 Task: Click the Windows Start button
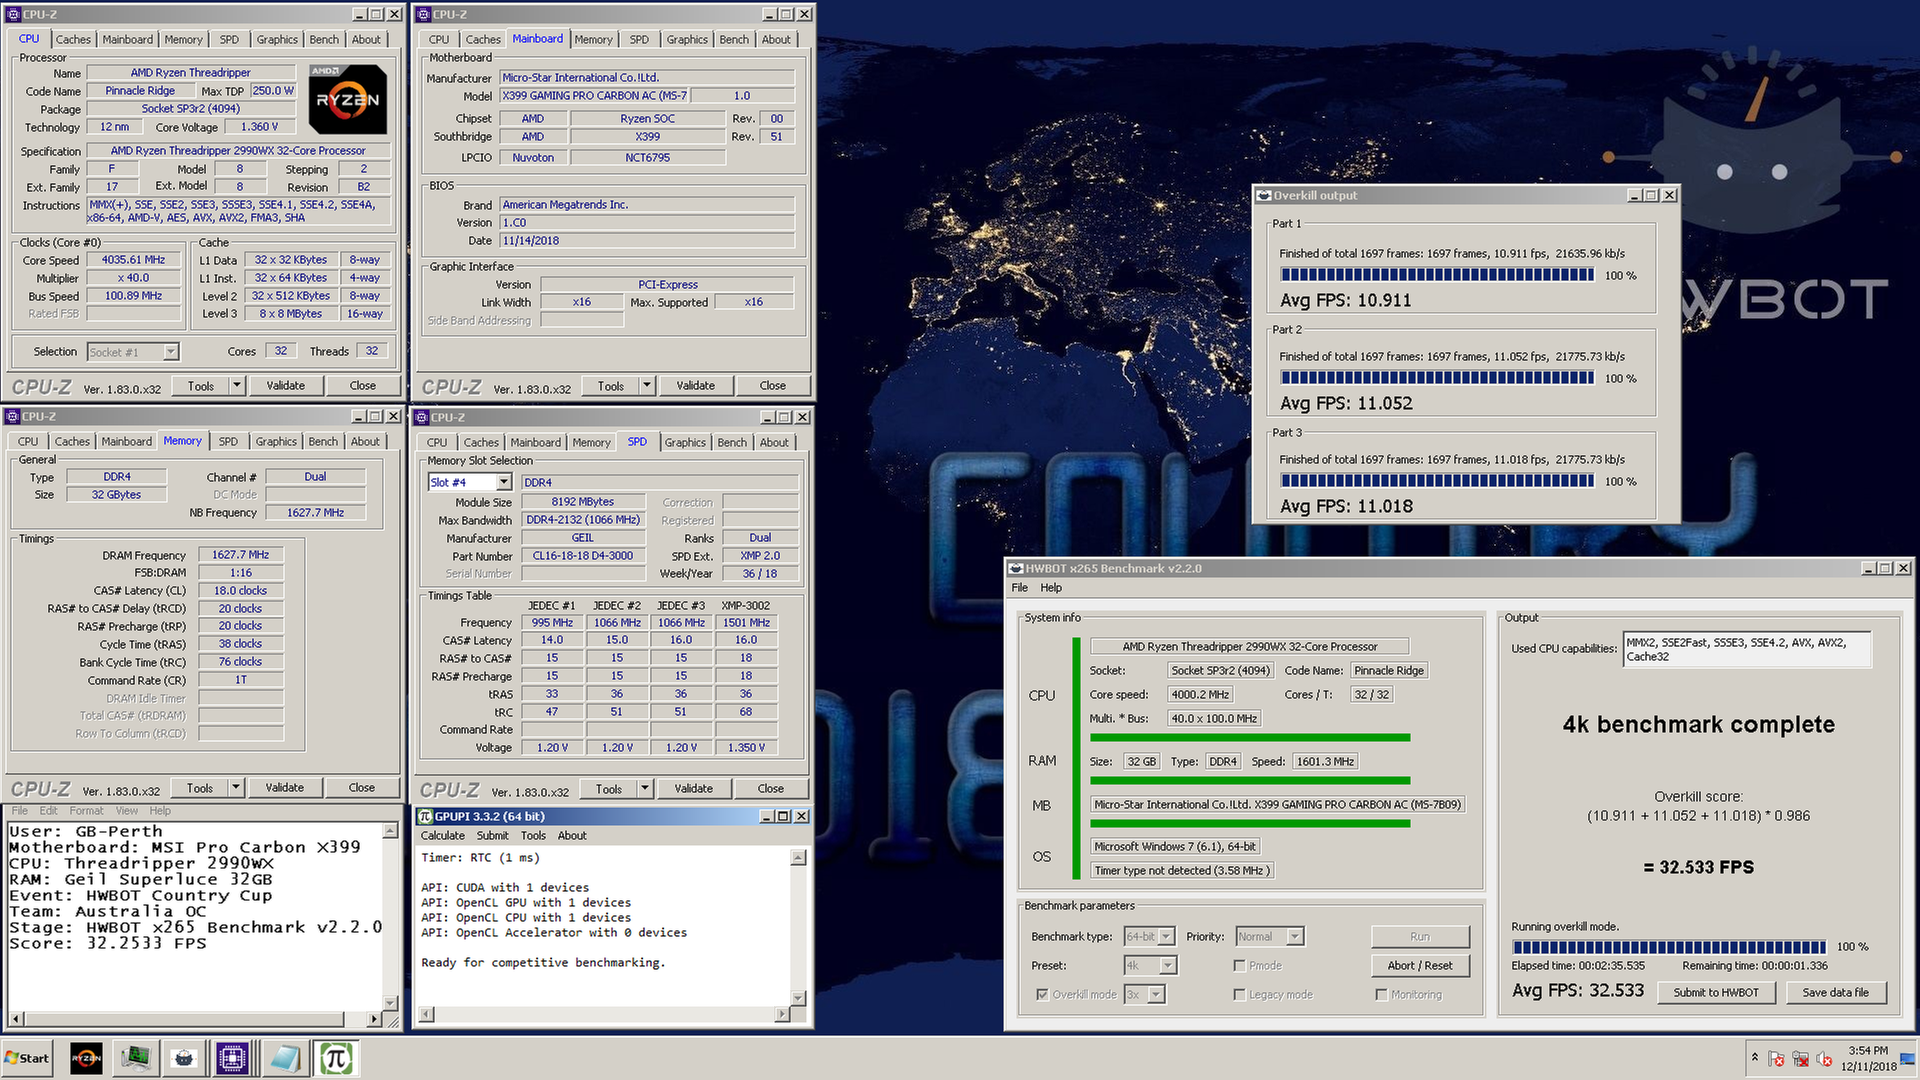coord(27,1058)
